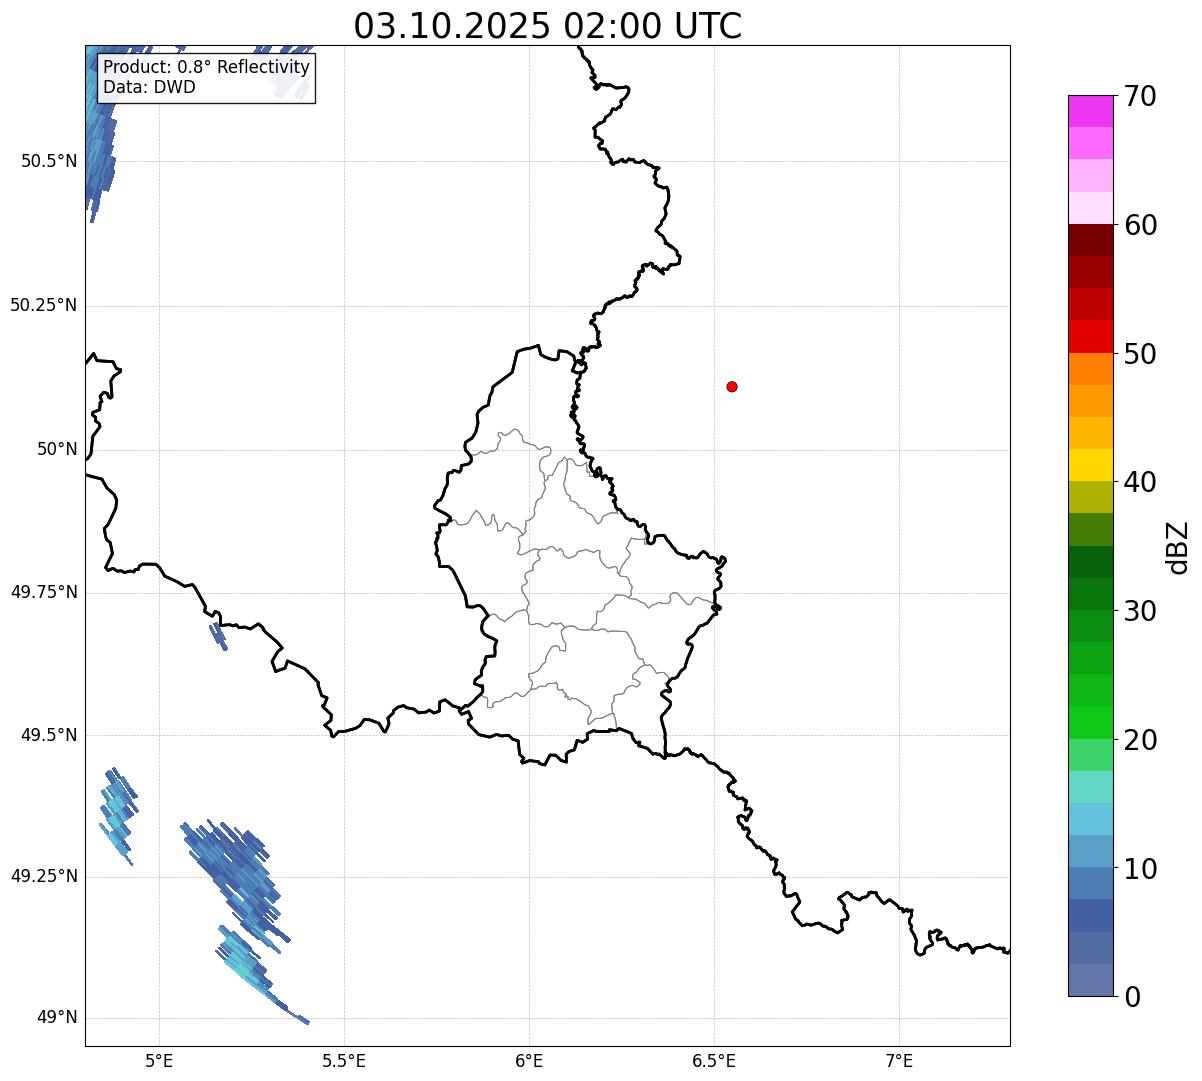Viewport: 1202px width, 1081px height.
Task: Click the colorbar tick label 40
Action: click(1140, 482)
